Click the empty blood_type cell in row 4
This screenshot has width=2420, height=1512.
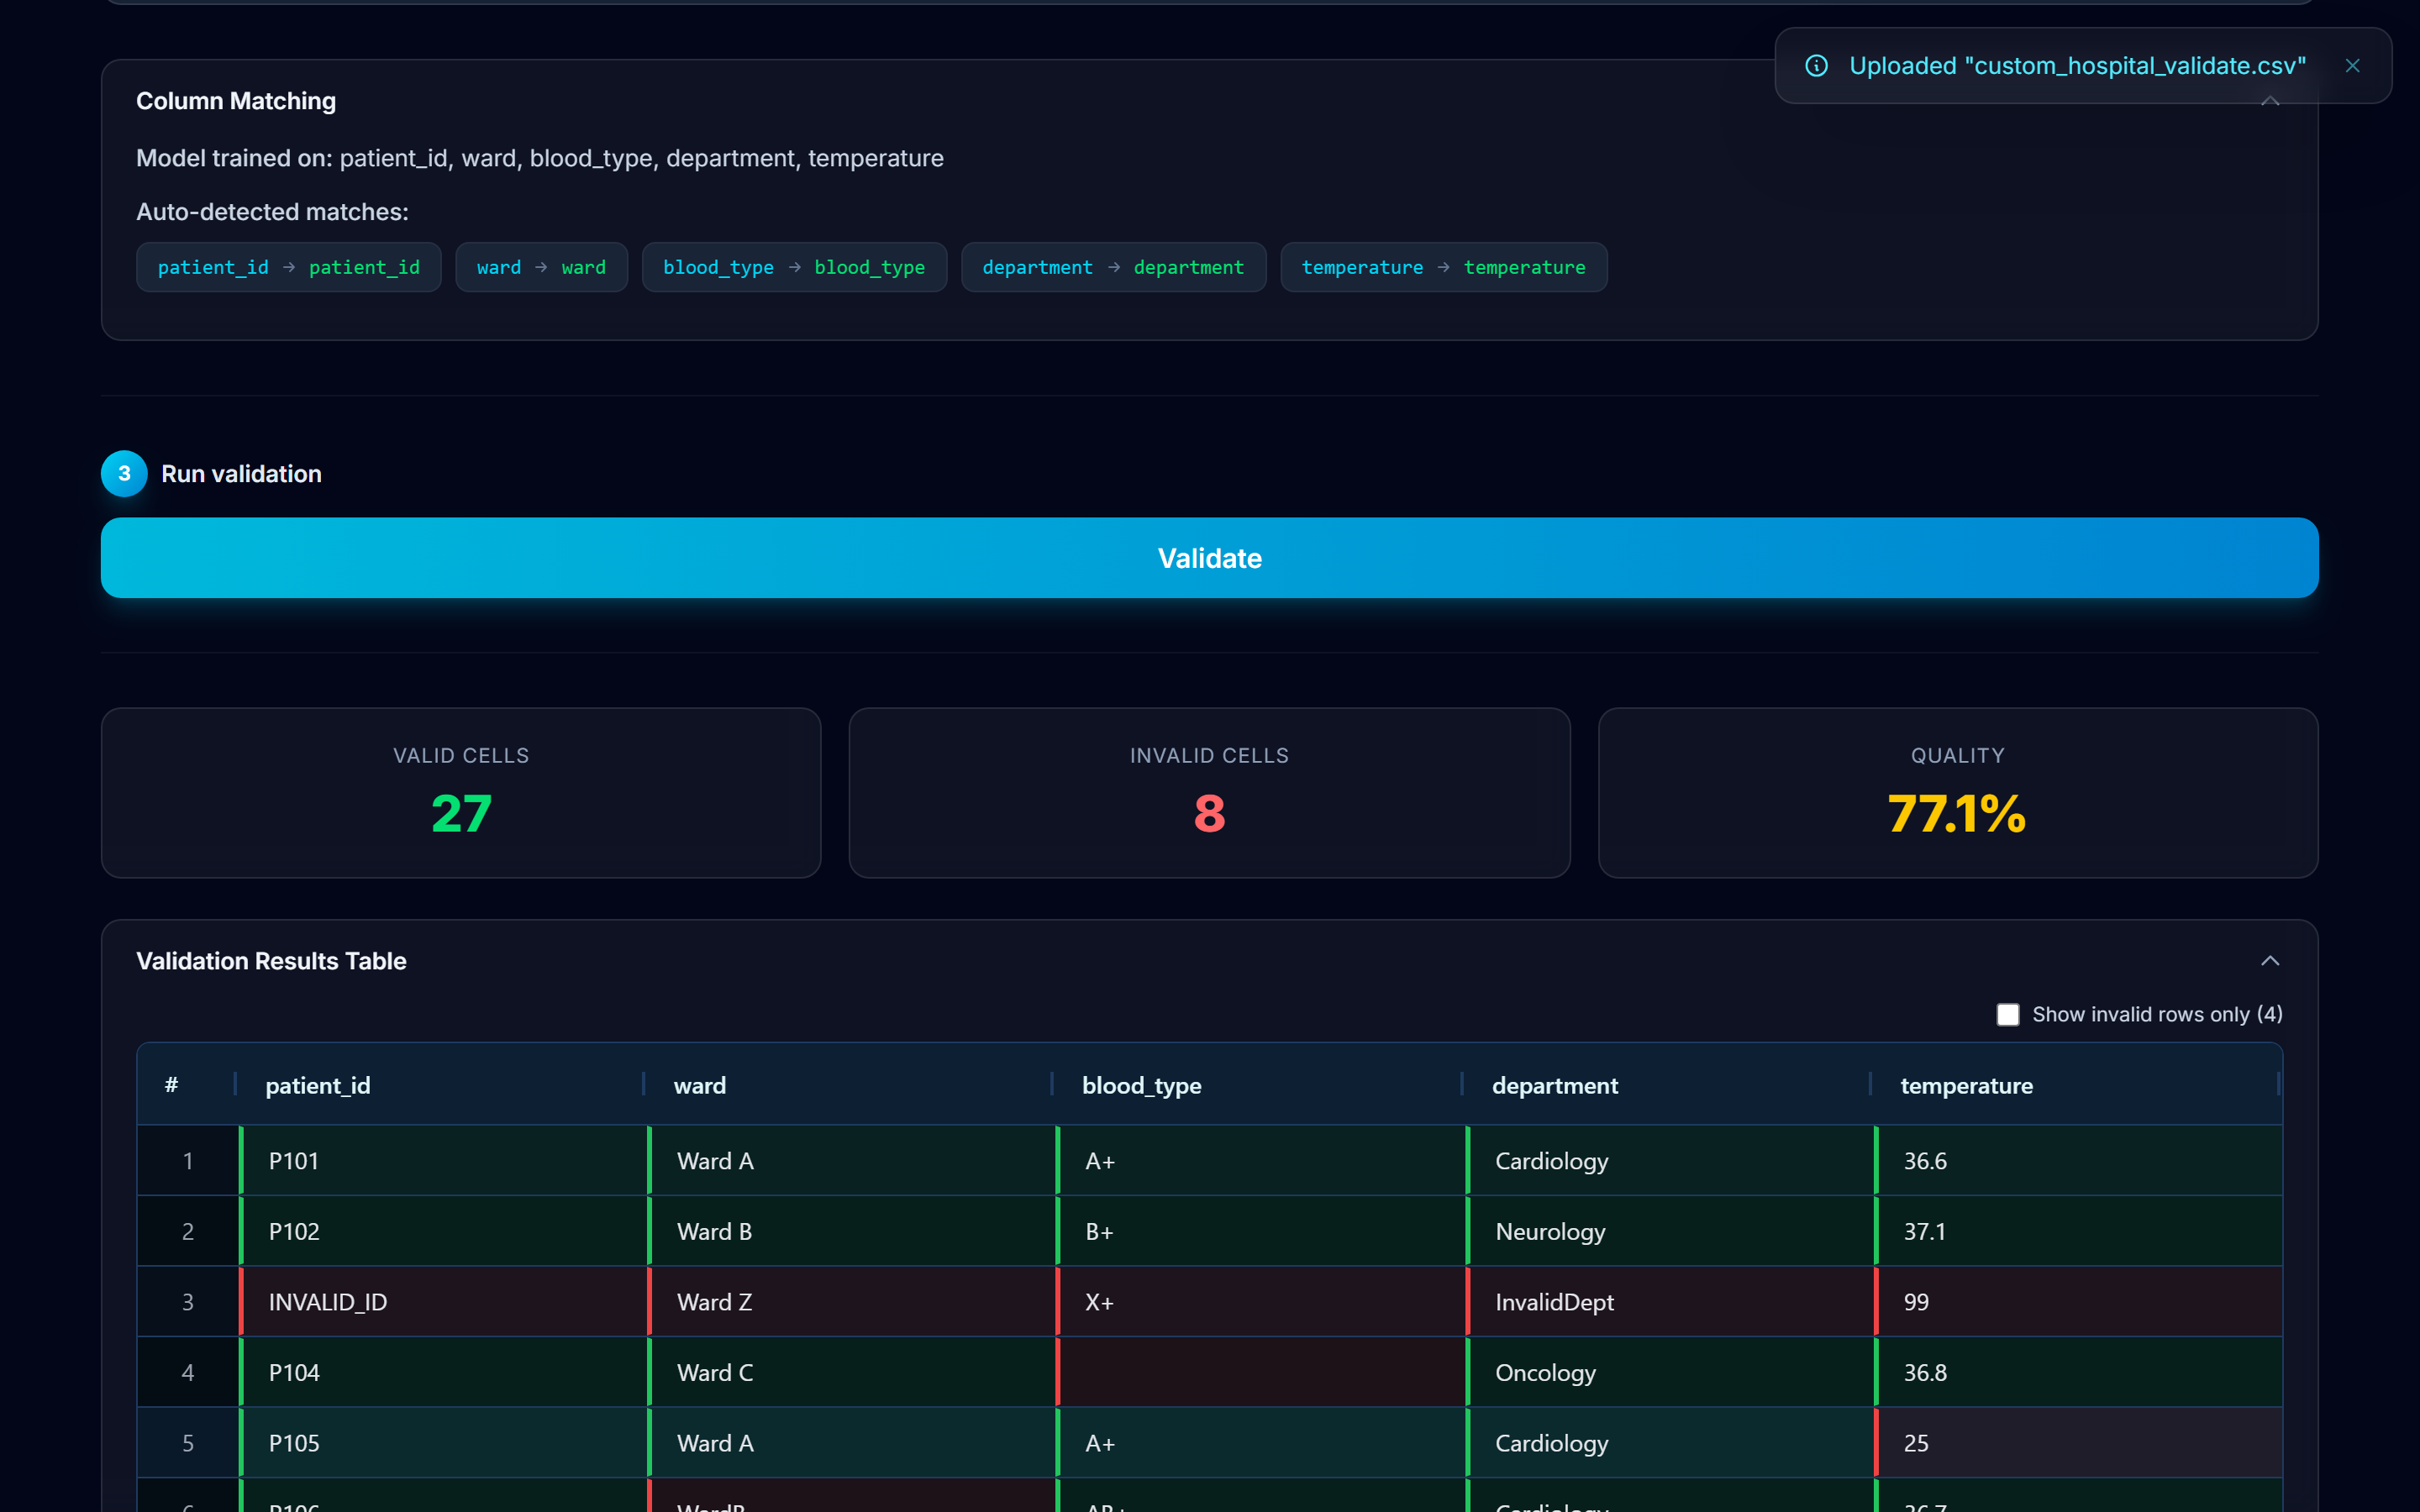(1260, 1372)
